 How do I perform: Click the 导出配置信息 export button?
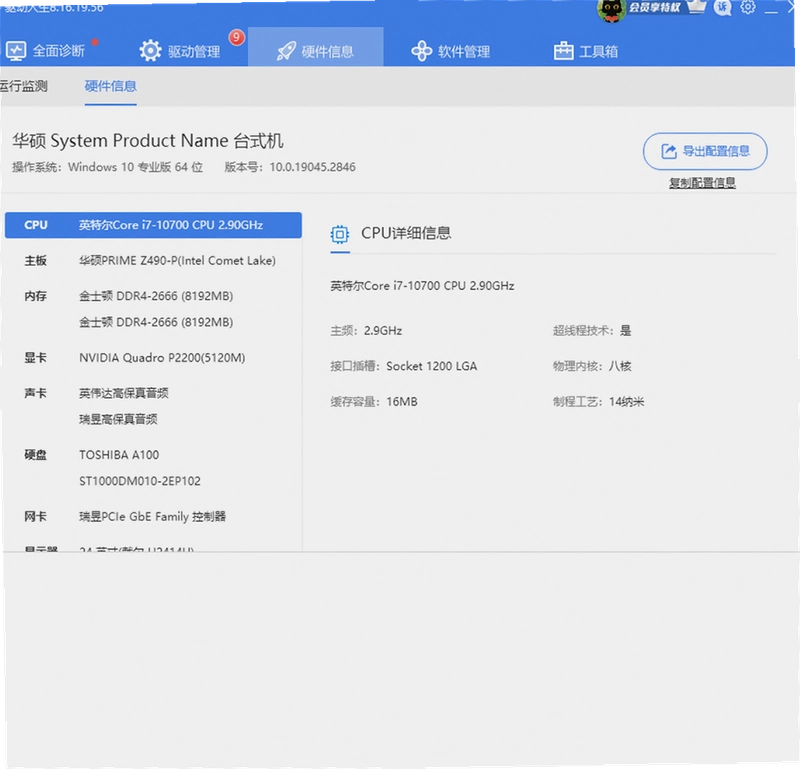point(705,151)
